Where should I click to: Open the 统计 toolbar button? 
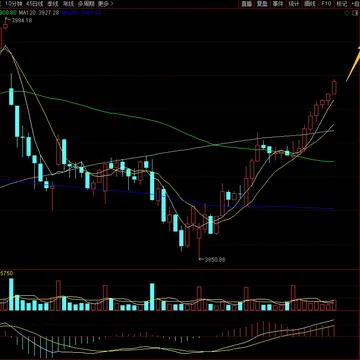(x=294, y=4)
